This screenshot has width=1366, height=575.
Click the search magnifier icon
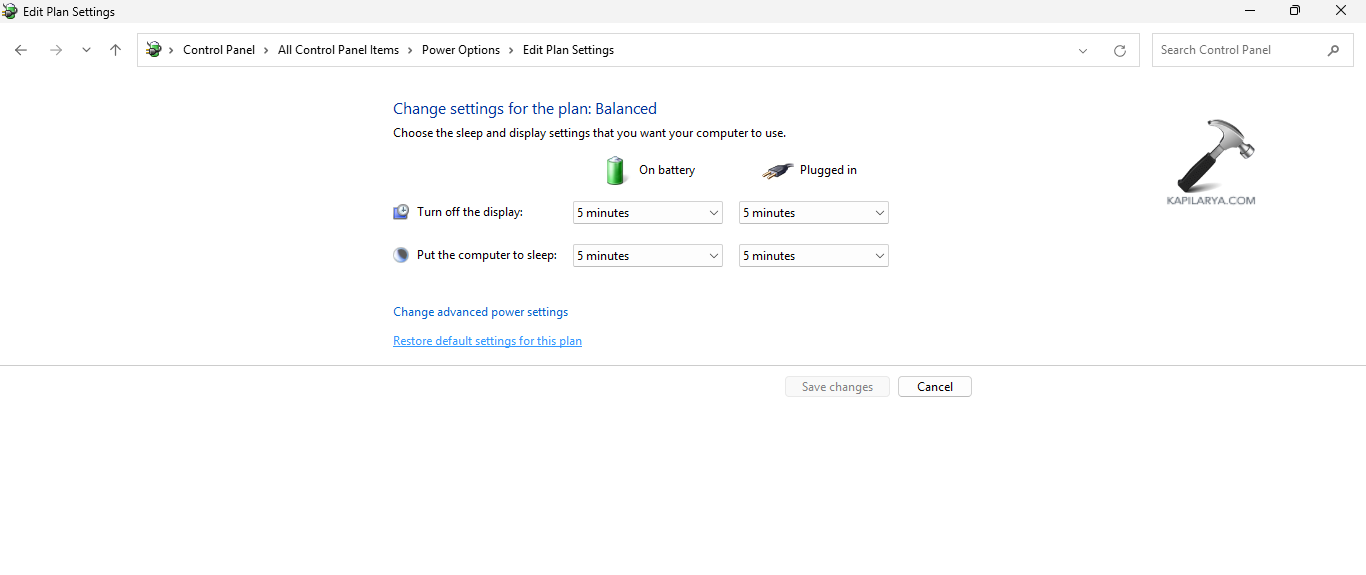coord(1333,50)
